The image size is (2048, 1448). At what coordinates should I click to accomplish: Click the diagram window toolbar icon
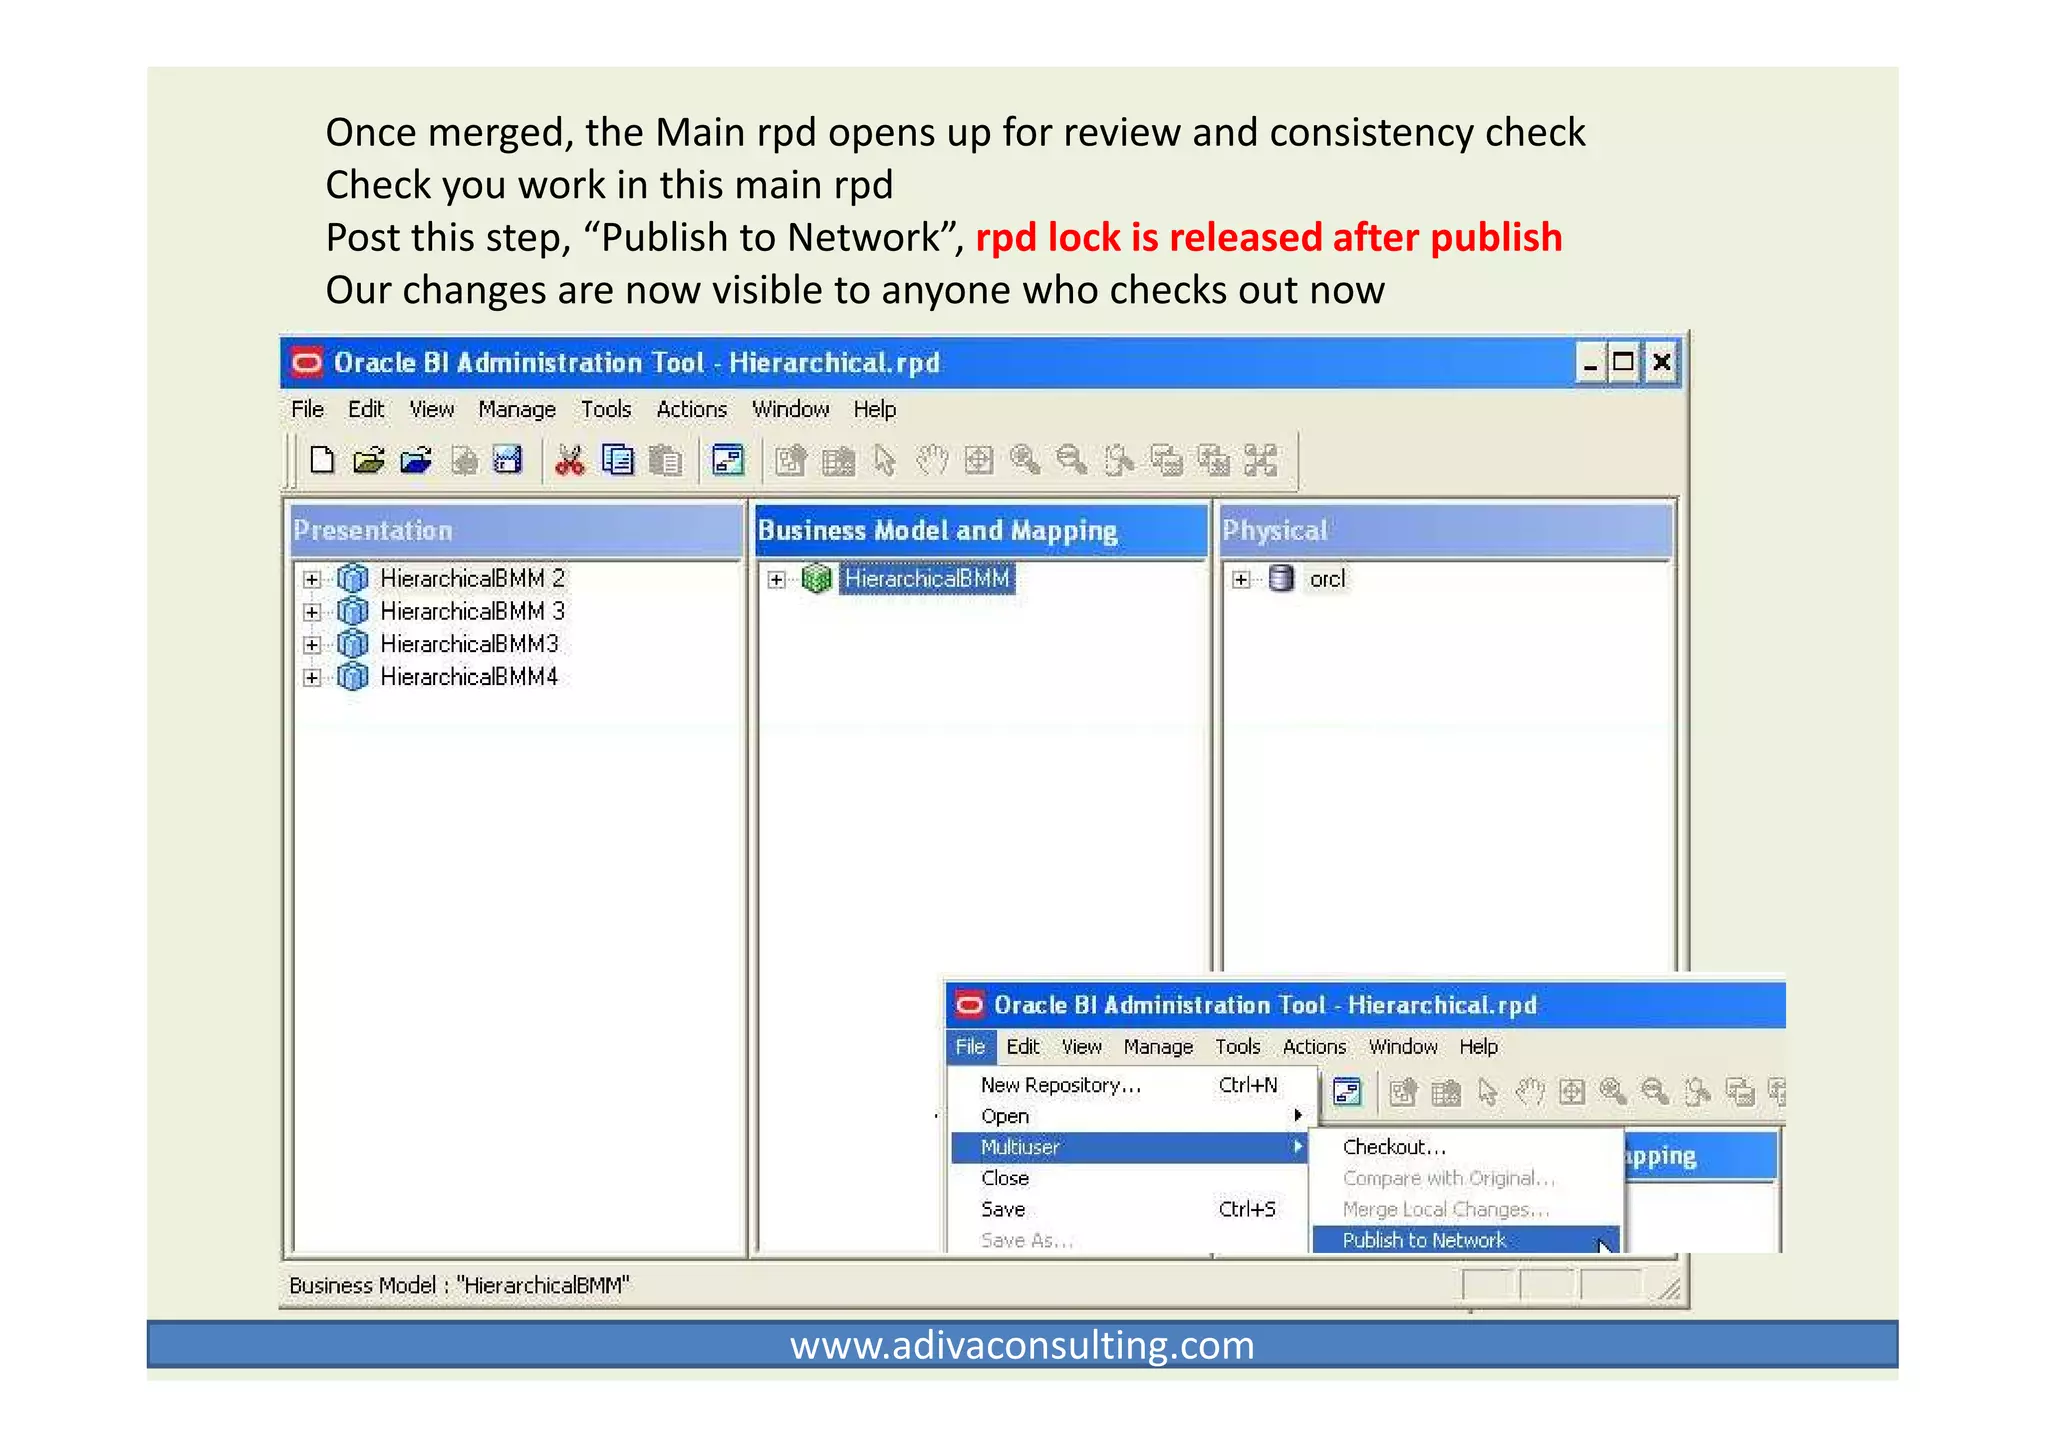pyautogui.click(x=728, y=460)
